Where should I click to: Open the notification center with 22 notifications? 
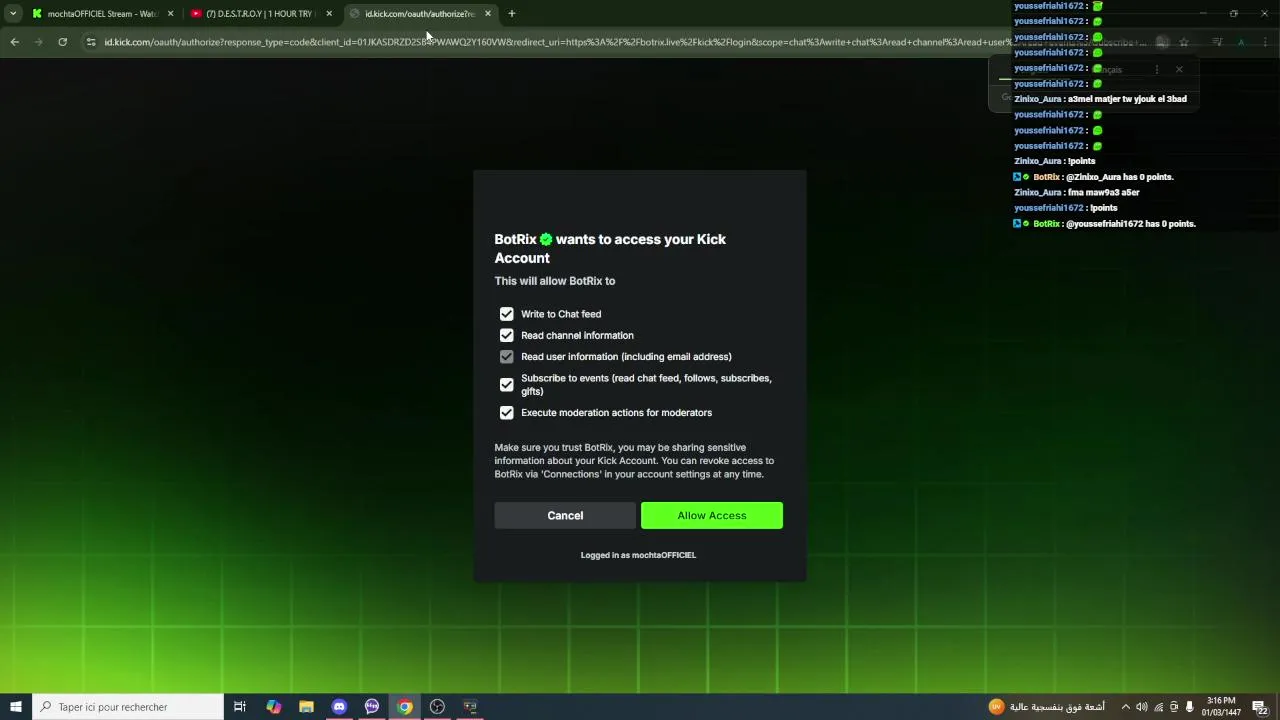[x=1260, y=707]
